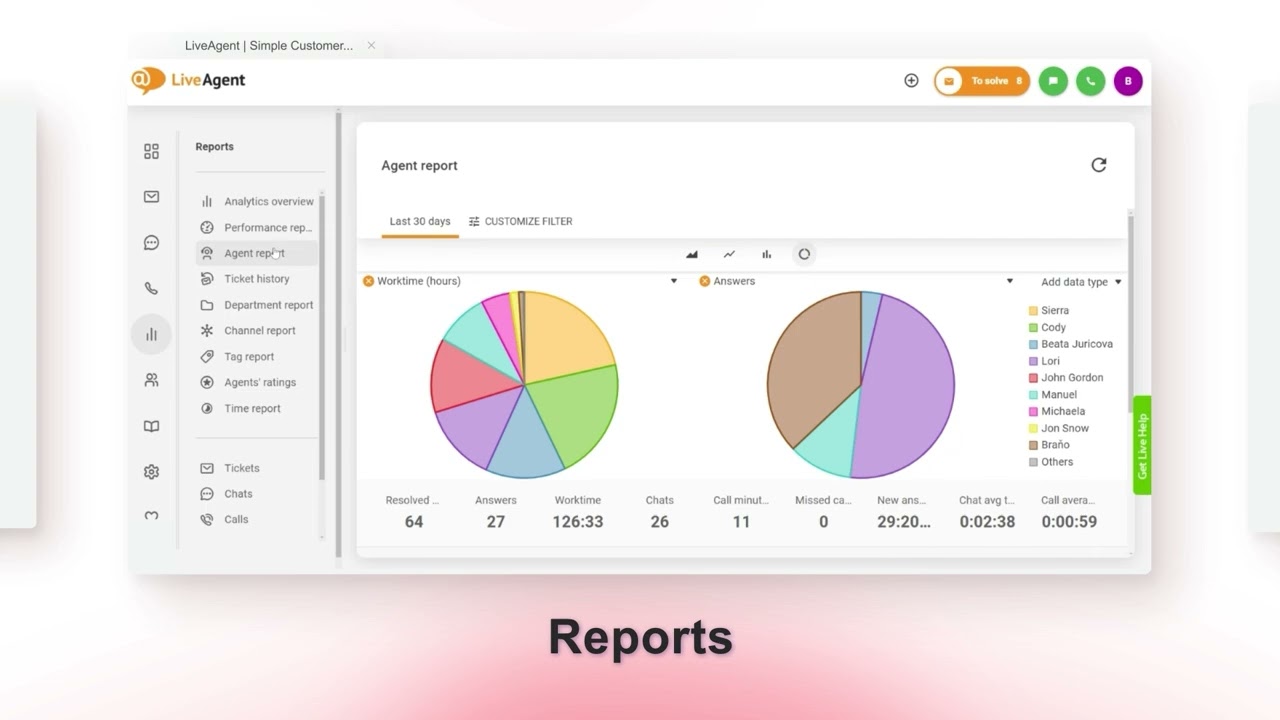Open the chat bubble icon in sidebar

(x=151, y=243)
